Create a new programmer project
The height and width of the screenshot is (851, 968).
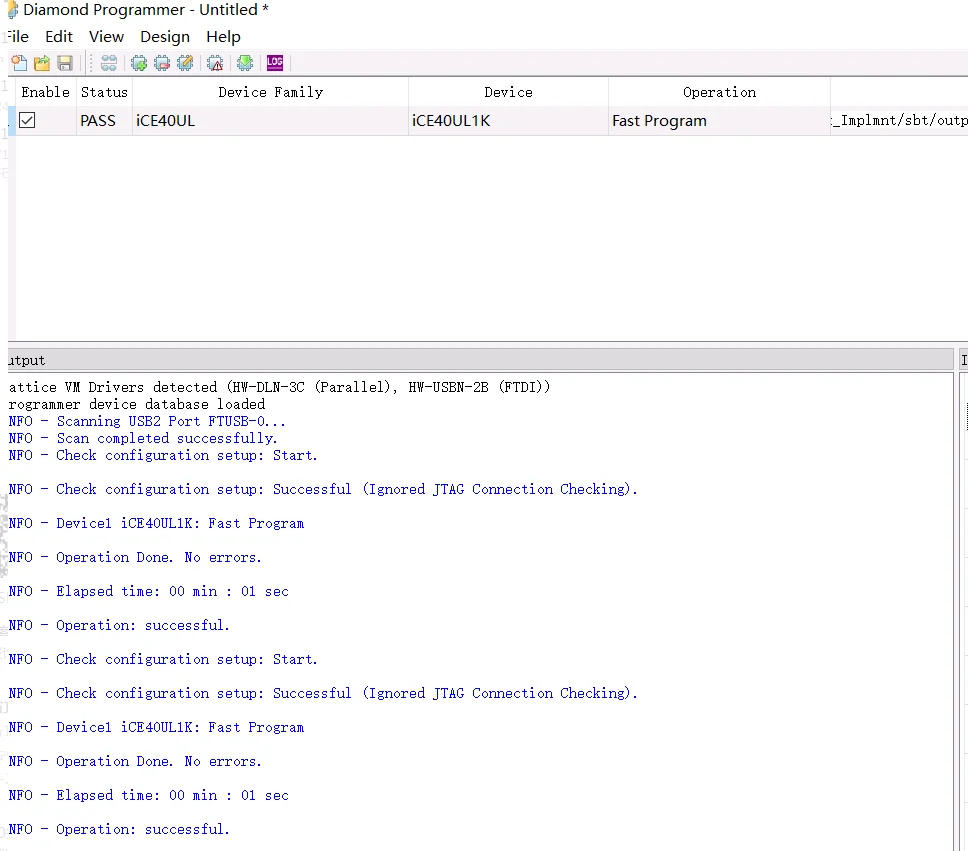pos(19,63)
